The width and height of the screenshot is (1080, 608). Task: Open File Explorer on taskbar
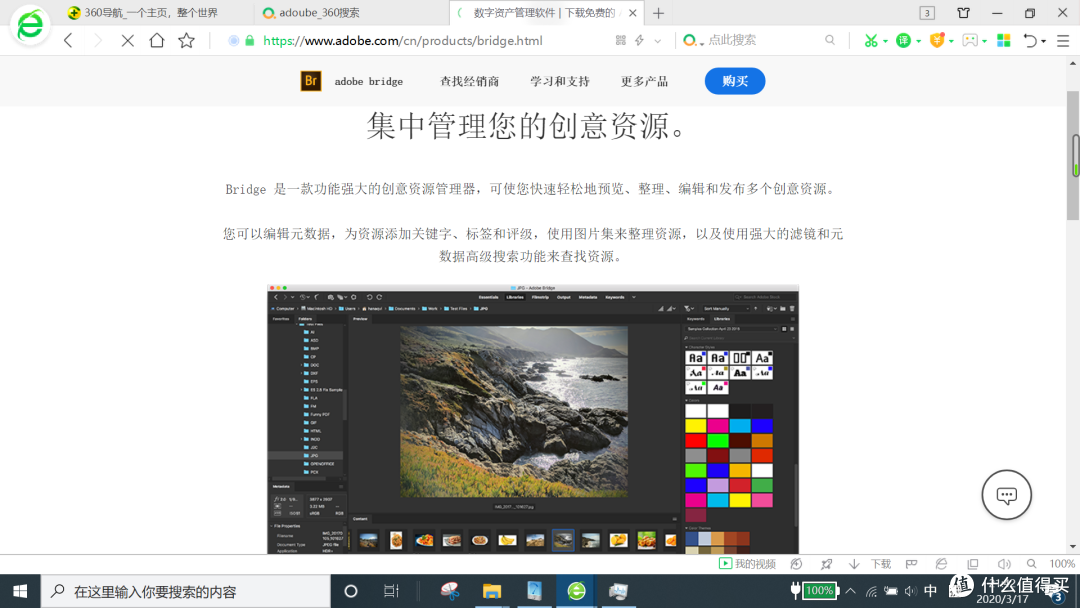pyautogui.click(x=492, y=591)
